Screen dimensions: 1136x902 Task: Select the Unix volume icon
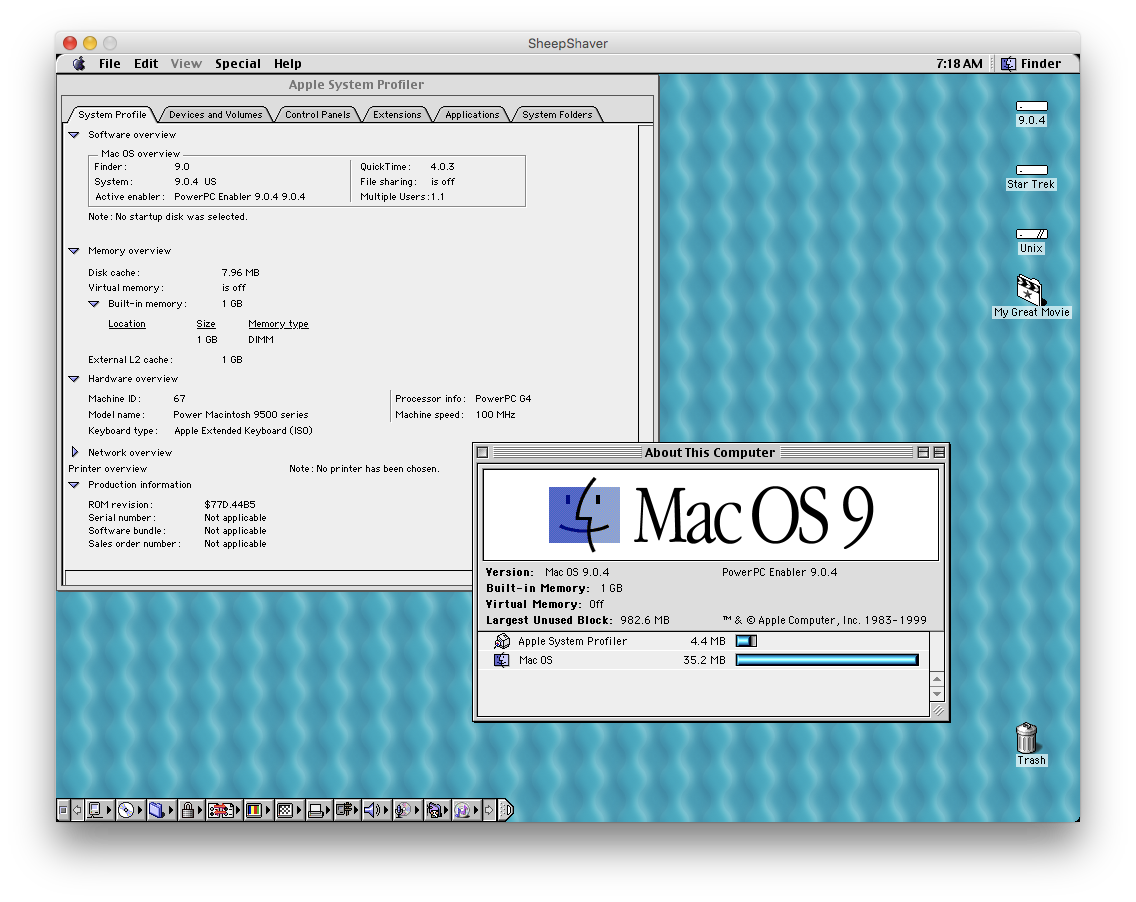[x=1032, y=233]
